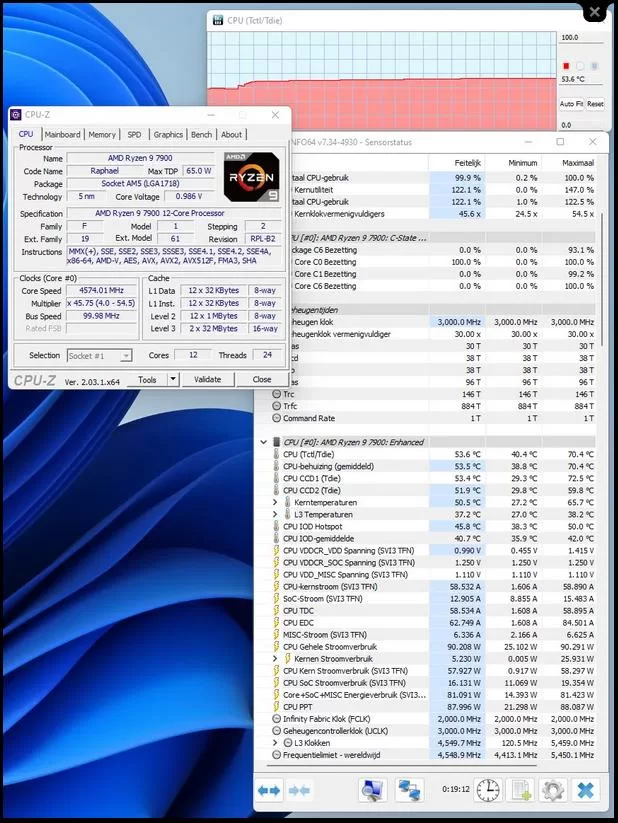Click the vertical scrollbar of HWiNFO sensor list
The width and height of the screenshot is (618, 823).
click(602, 278)
